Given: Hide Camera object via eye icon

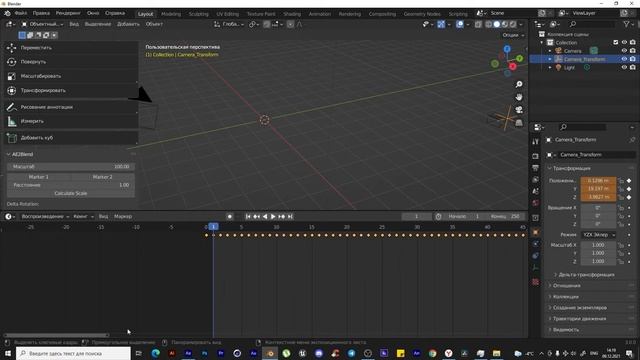Looking at the screenshot, I should (624, 51).
